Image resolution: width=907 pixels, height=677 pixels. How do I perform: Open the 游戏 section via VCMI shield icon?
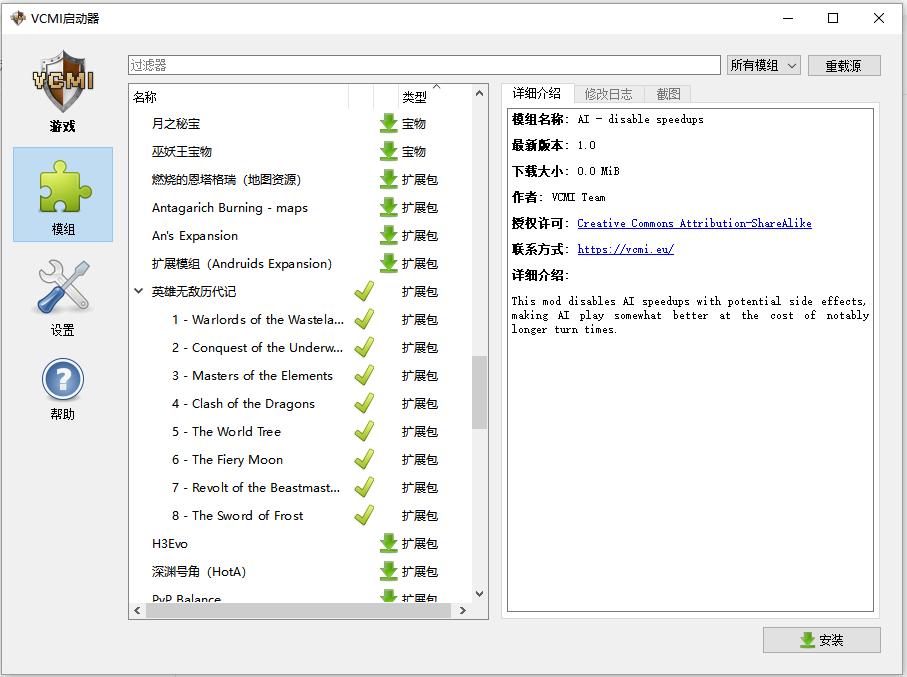[62, 81]
